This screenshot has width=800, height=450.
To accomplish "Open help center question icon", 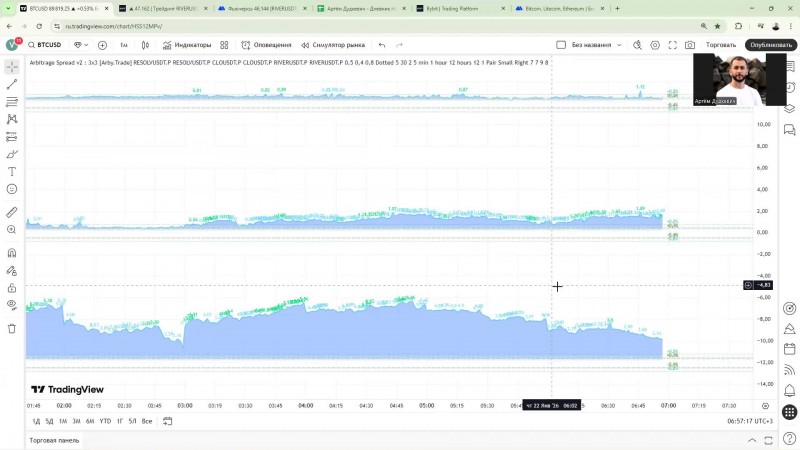I will [789, 439].
